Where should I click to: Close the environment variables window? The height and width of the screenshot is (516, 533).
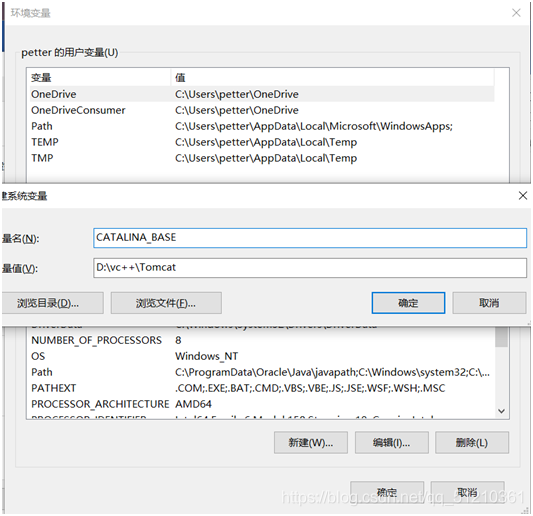coord(516,13)
